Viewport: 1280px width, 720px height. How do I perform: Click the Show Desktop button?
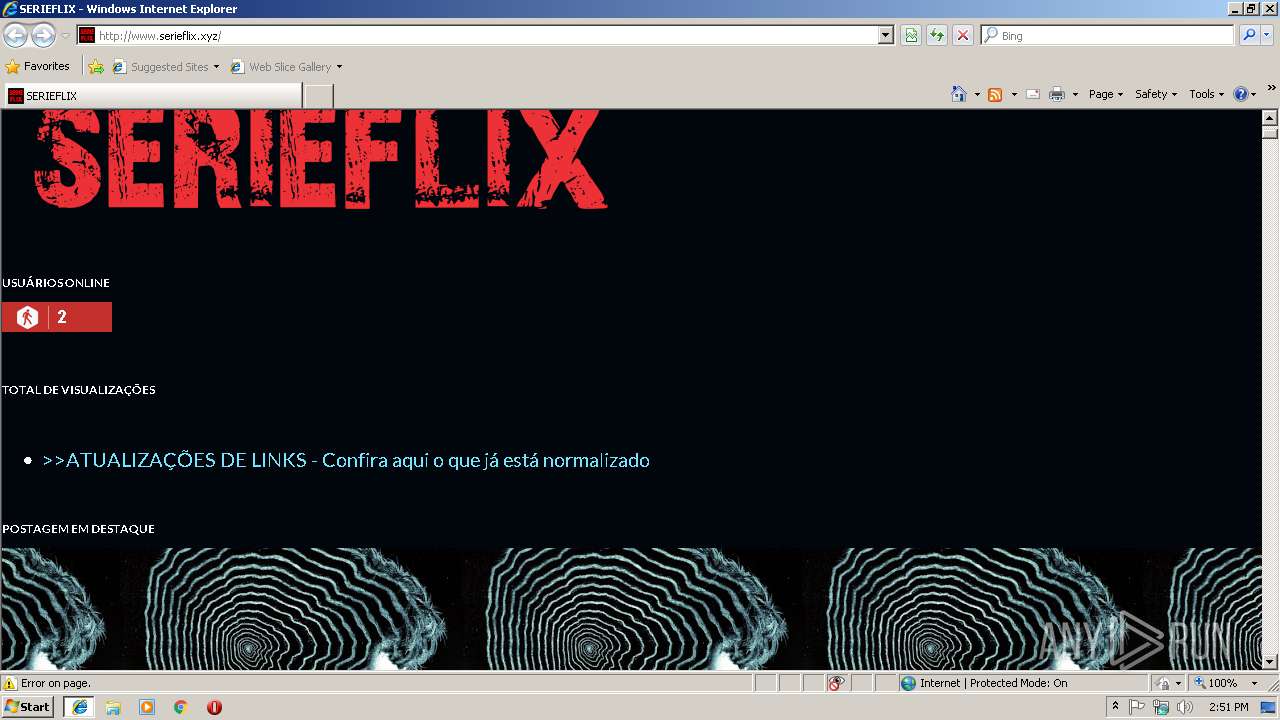[1269, 707]
